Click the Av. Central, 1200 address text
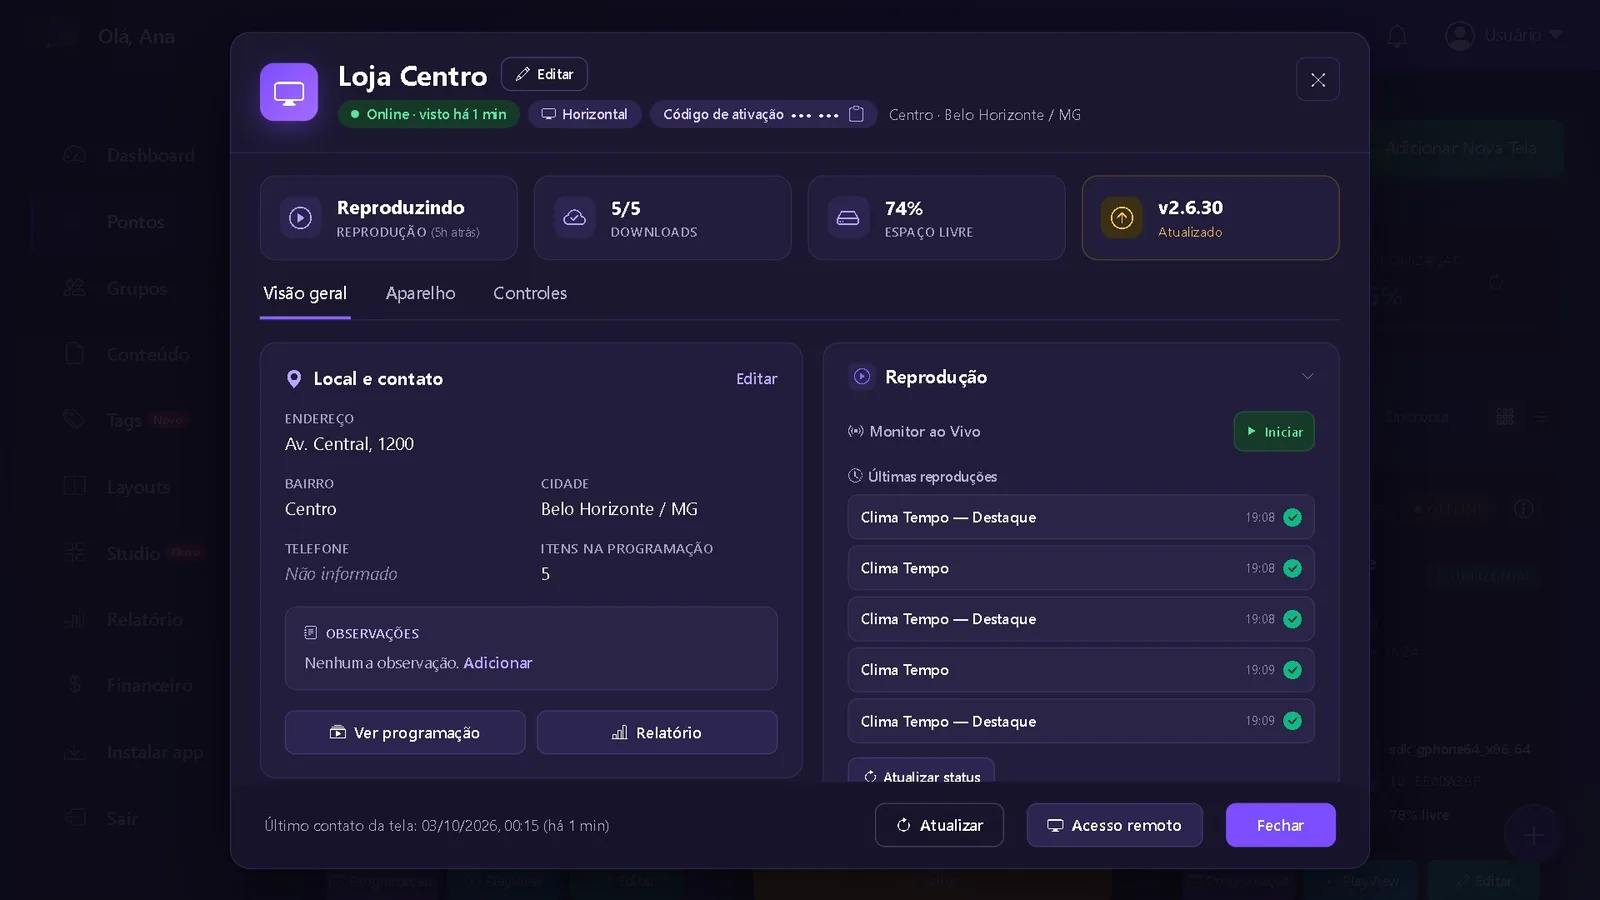This screenshot has height=900, width=1600. coord(349,444)
